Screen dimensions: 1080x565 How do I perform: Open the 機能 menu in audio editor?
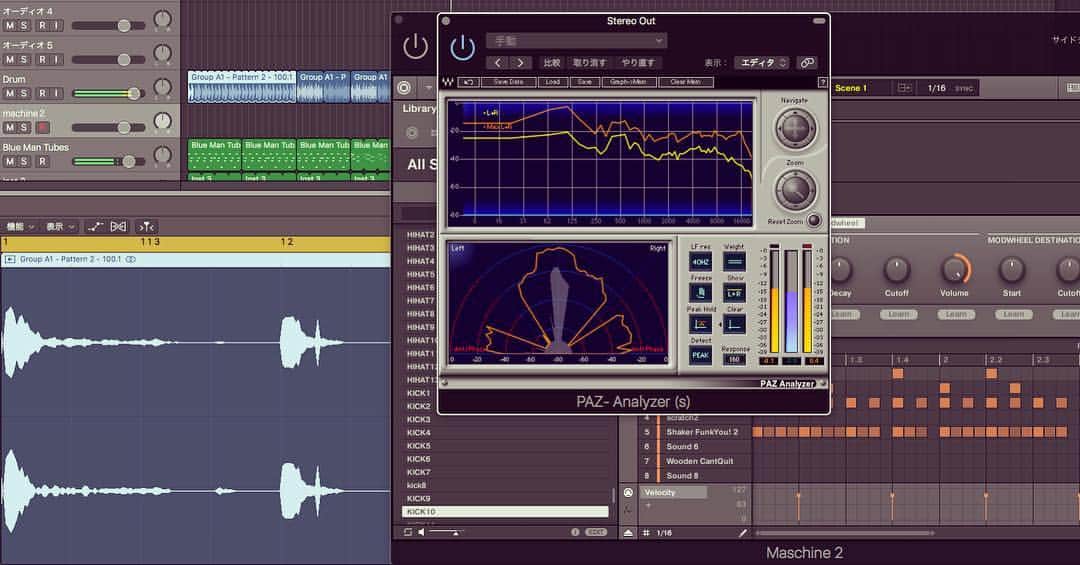point(20,226)
